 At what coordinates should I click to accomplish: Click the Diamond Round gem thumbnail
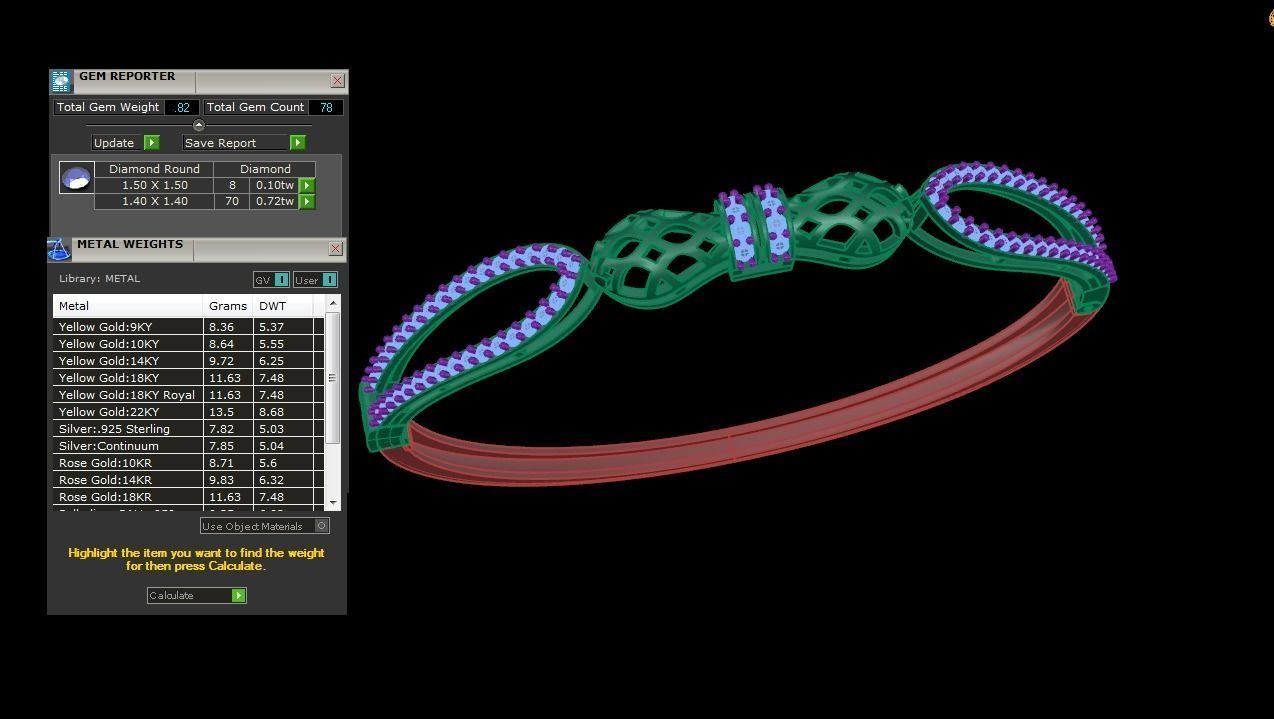(77, 178)
